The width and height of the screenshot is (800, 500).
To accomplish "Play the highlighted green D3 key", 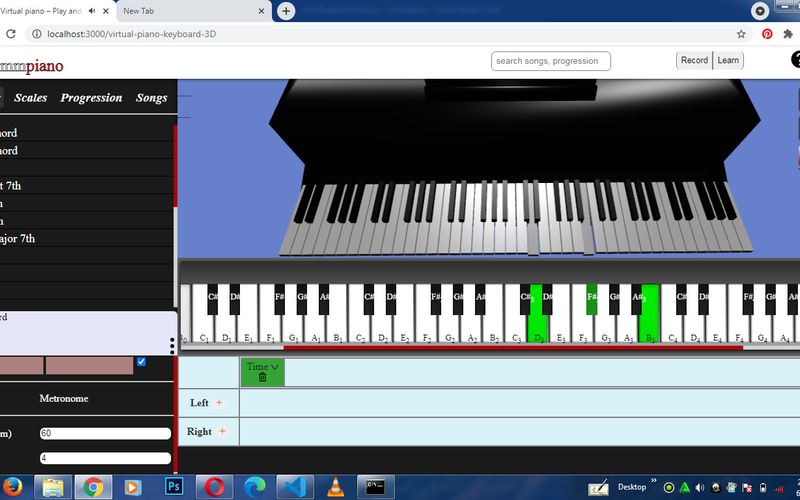I will 538,329.
